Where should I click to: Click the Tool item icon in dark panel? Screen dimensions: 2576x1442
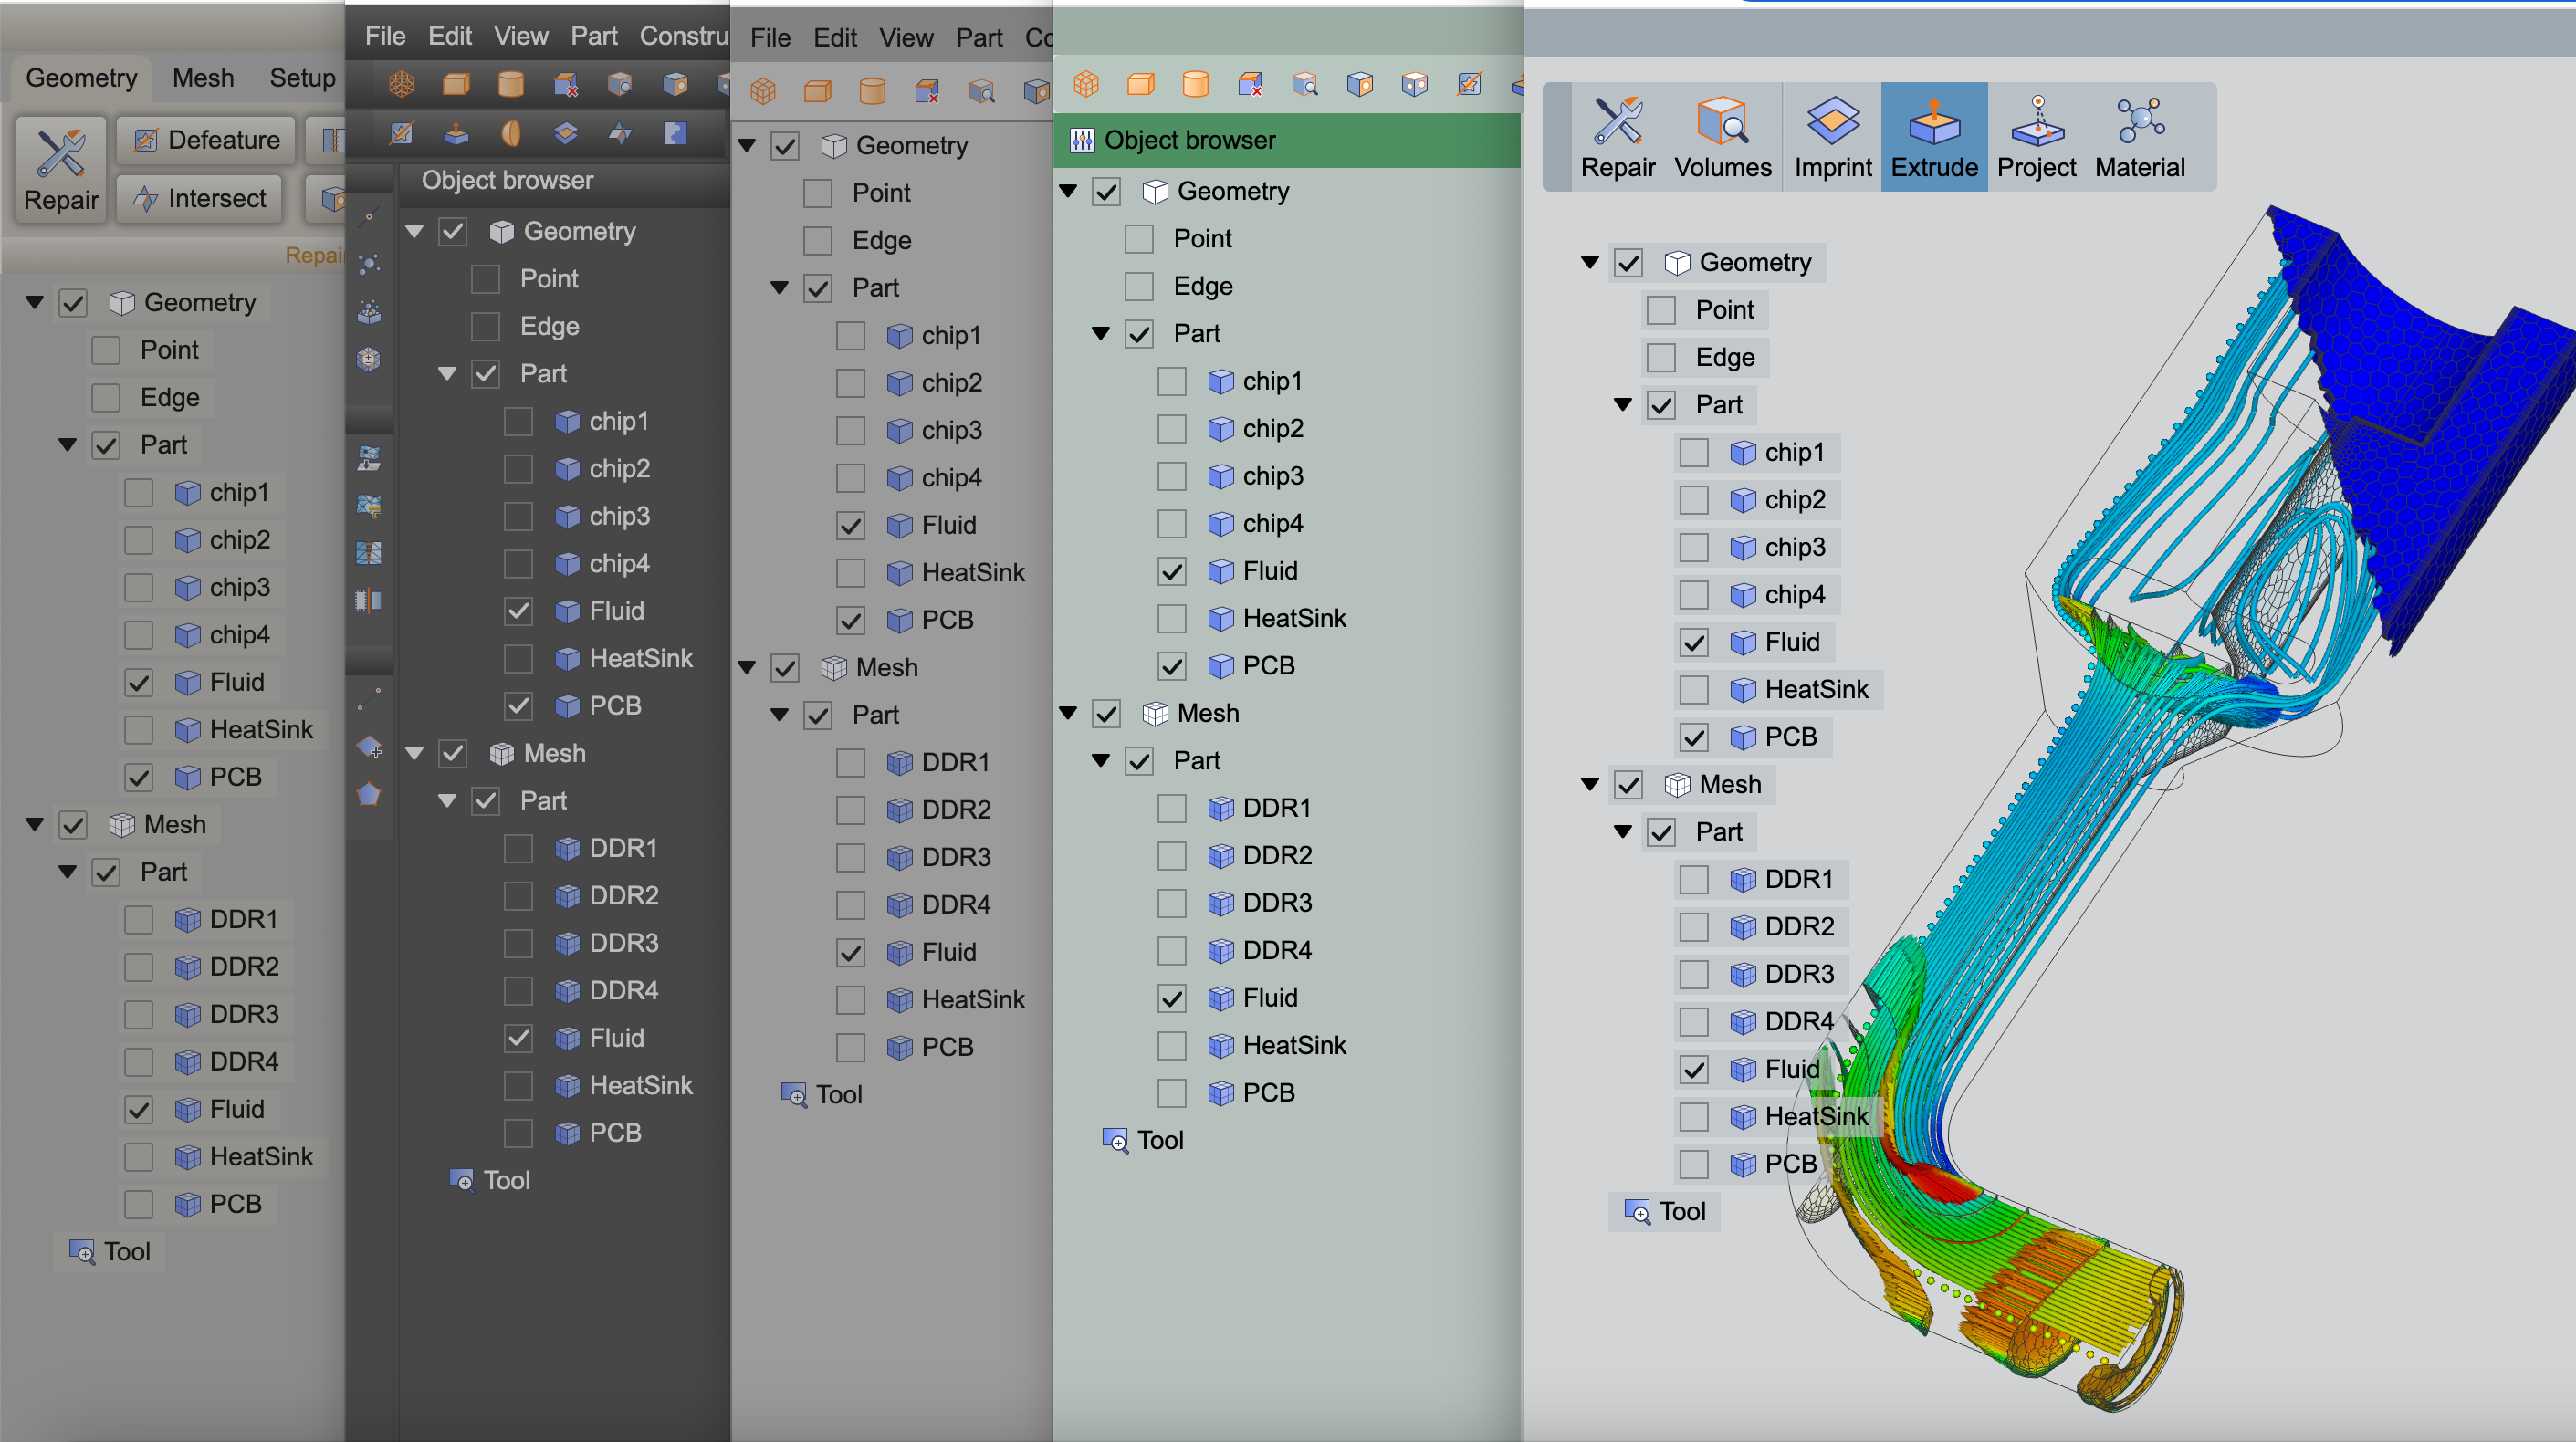461,1181
